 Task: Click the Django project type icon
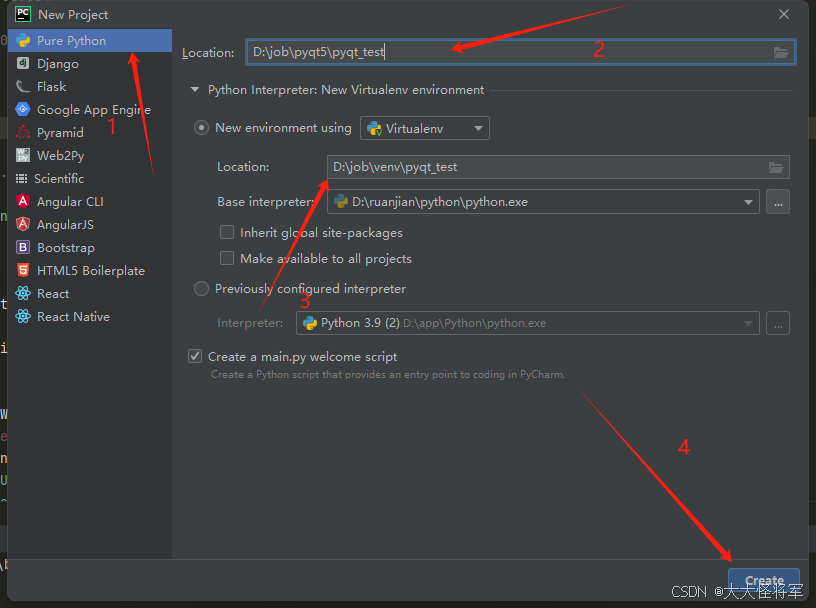pos(23,63)
